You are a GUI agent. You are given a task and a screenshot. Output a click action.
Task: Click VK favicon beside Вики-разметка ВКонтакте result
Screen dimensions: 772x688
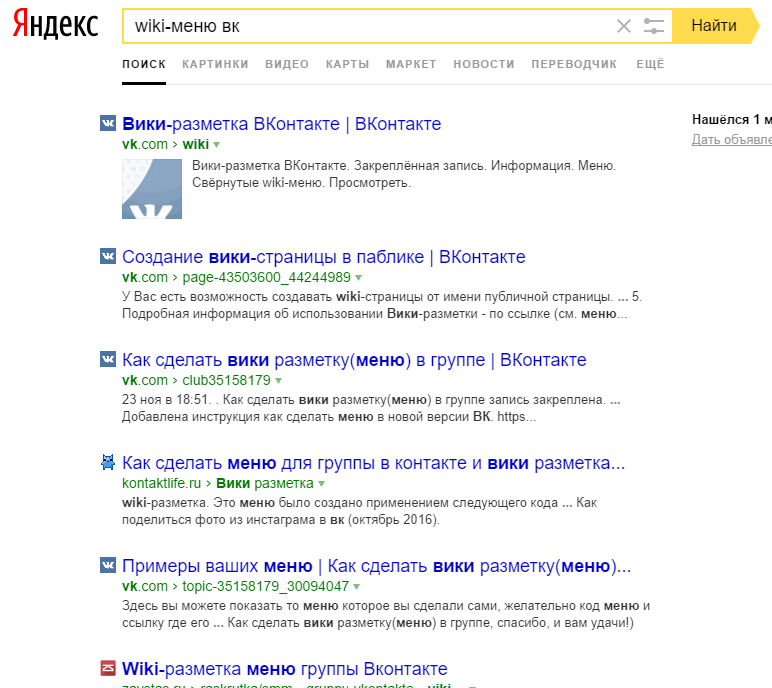(x=108, y=123)
